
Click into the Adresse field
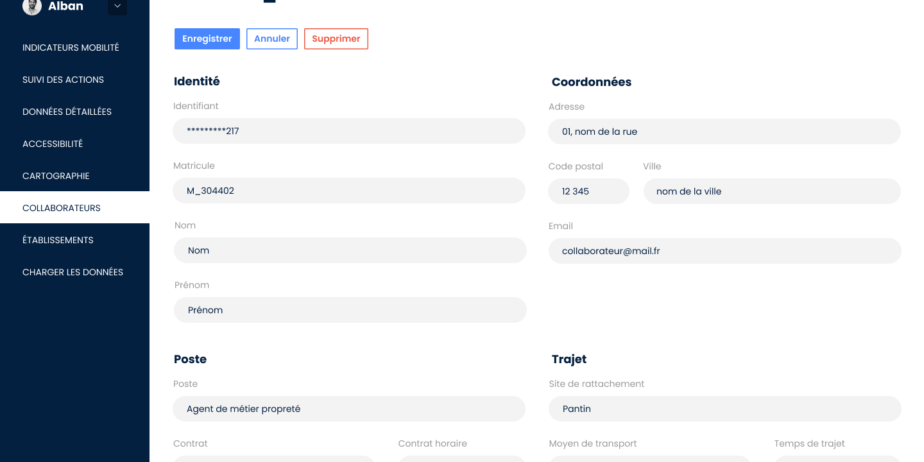tap(724, 132)
